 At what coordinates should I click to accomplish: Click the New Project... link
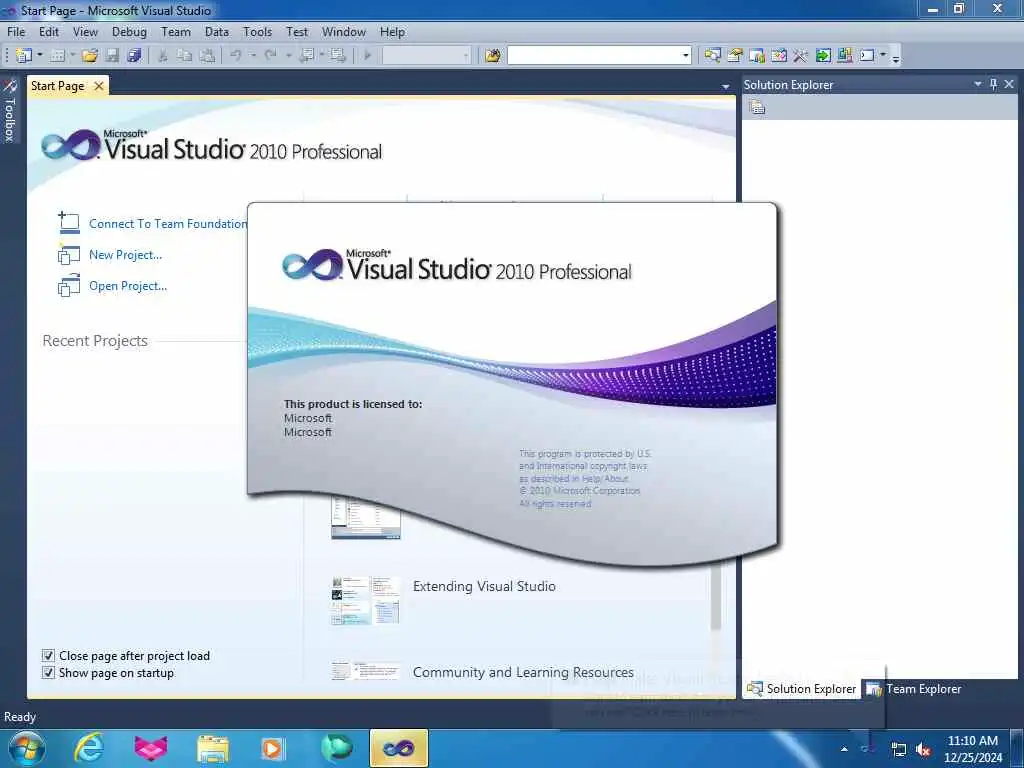(125, 255)
